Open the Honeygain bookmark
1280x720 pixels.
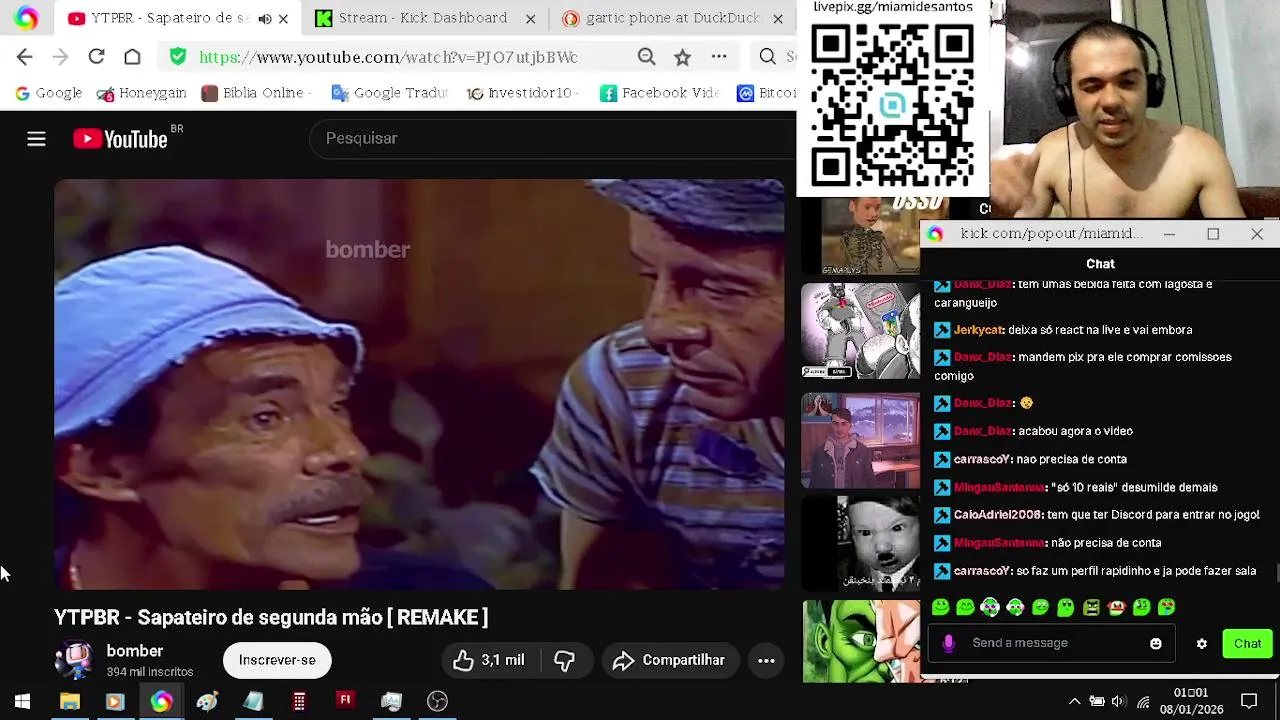coord(142,93)
